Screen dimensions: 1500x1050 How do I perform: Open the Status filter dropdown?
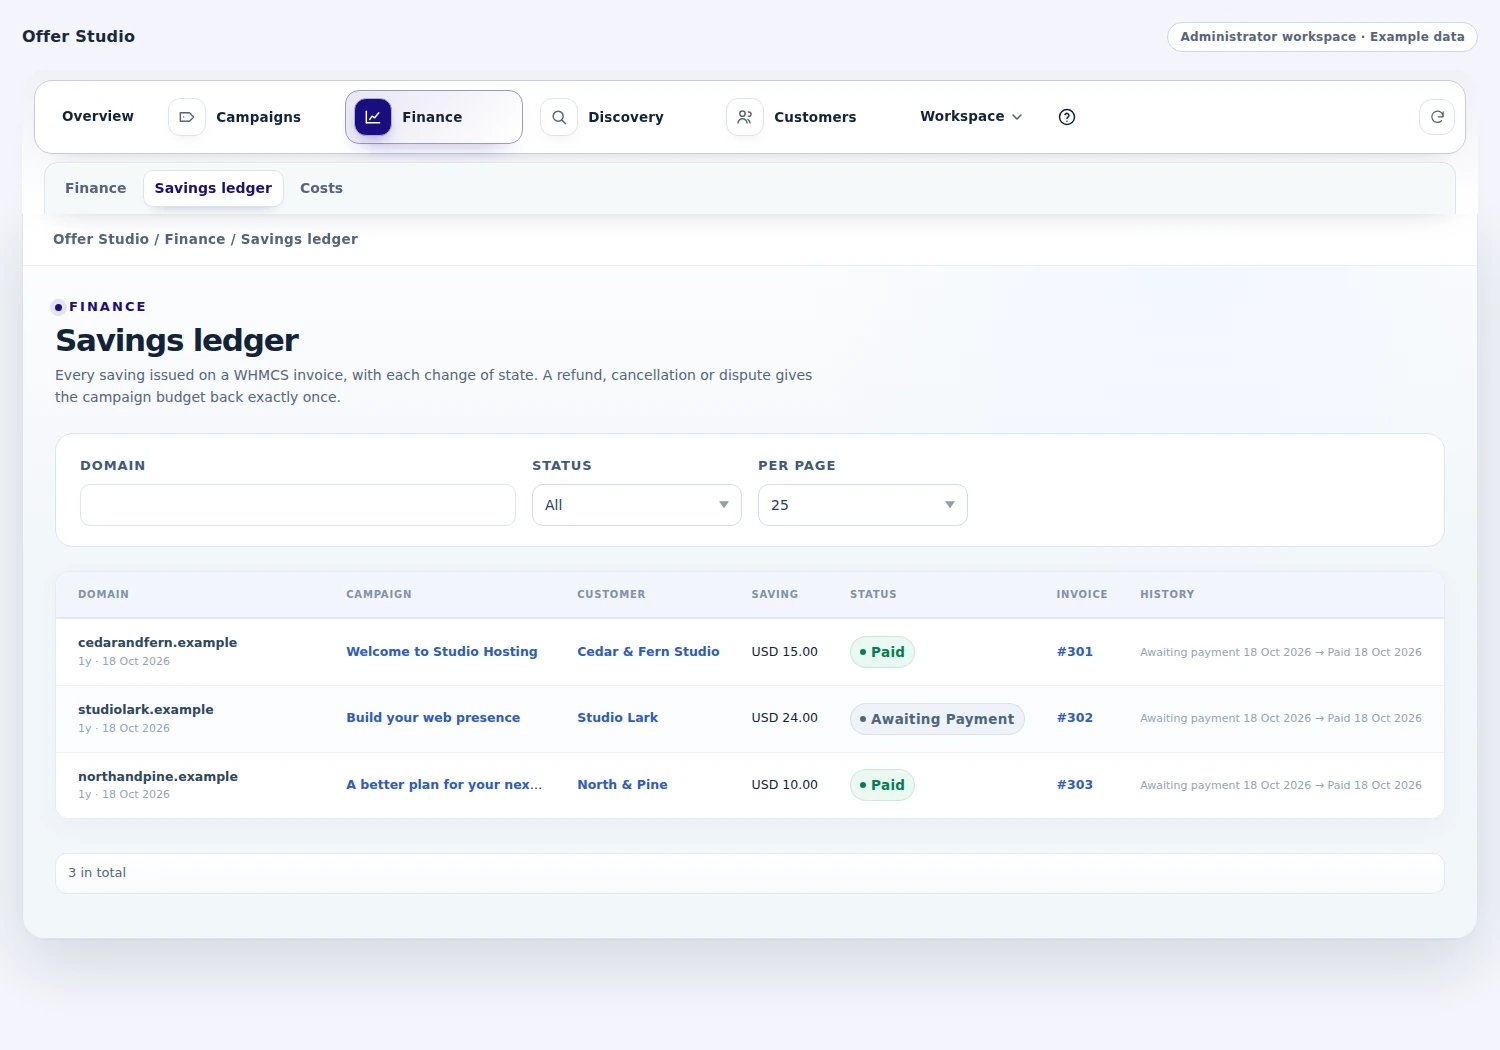[x=637, y=505]
